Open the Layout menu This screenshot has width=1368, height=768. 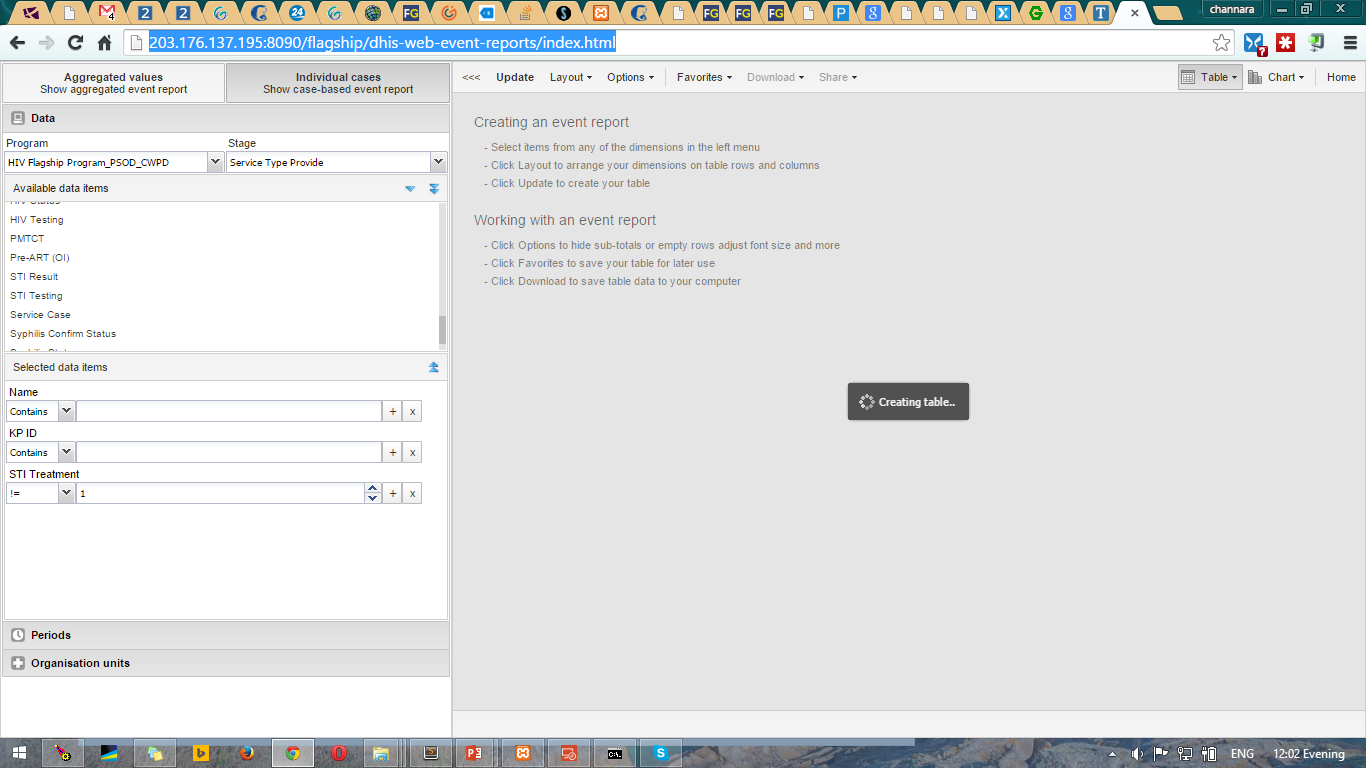[570, 77]
